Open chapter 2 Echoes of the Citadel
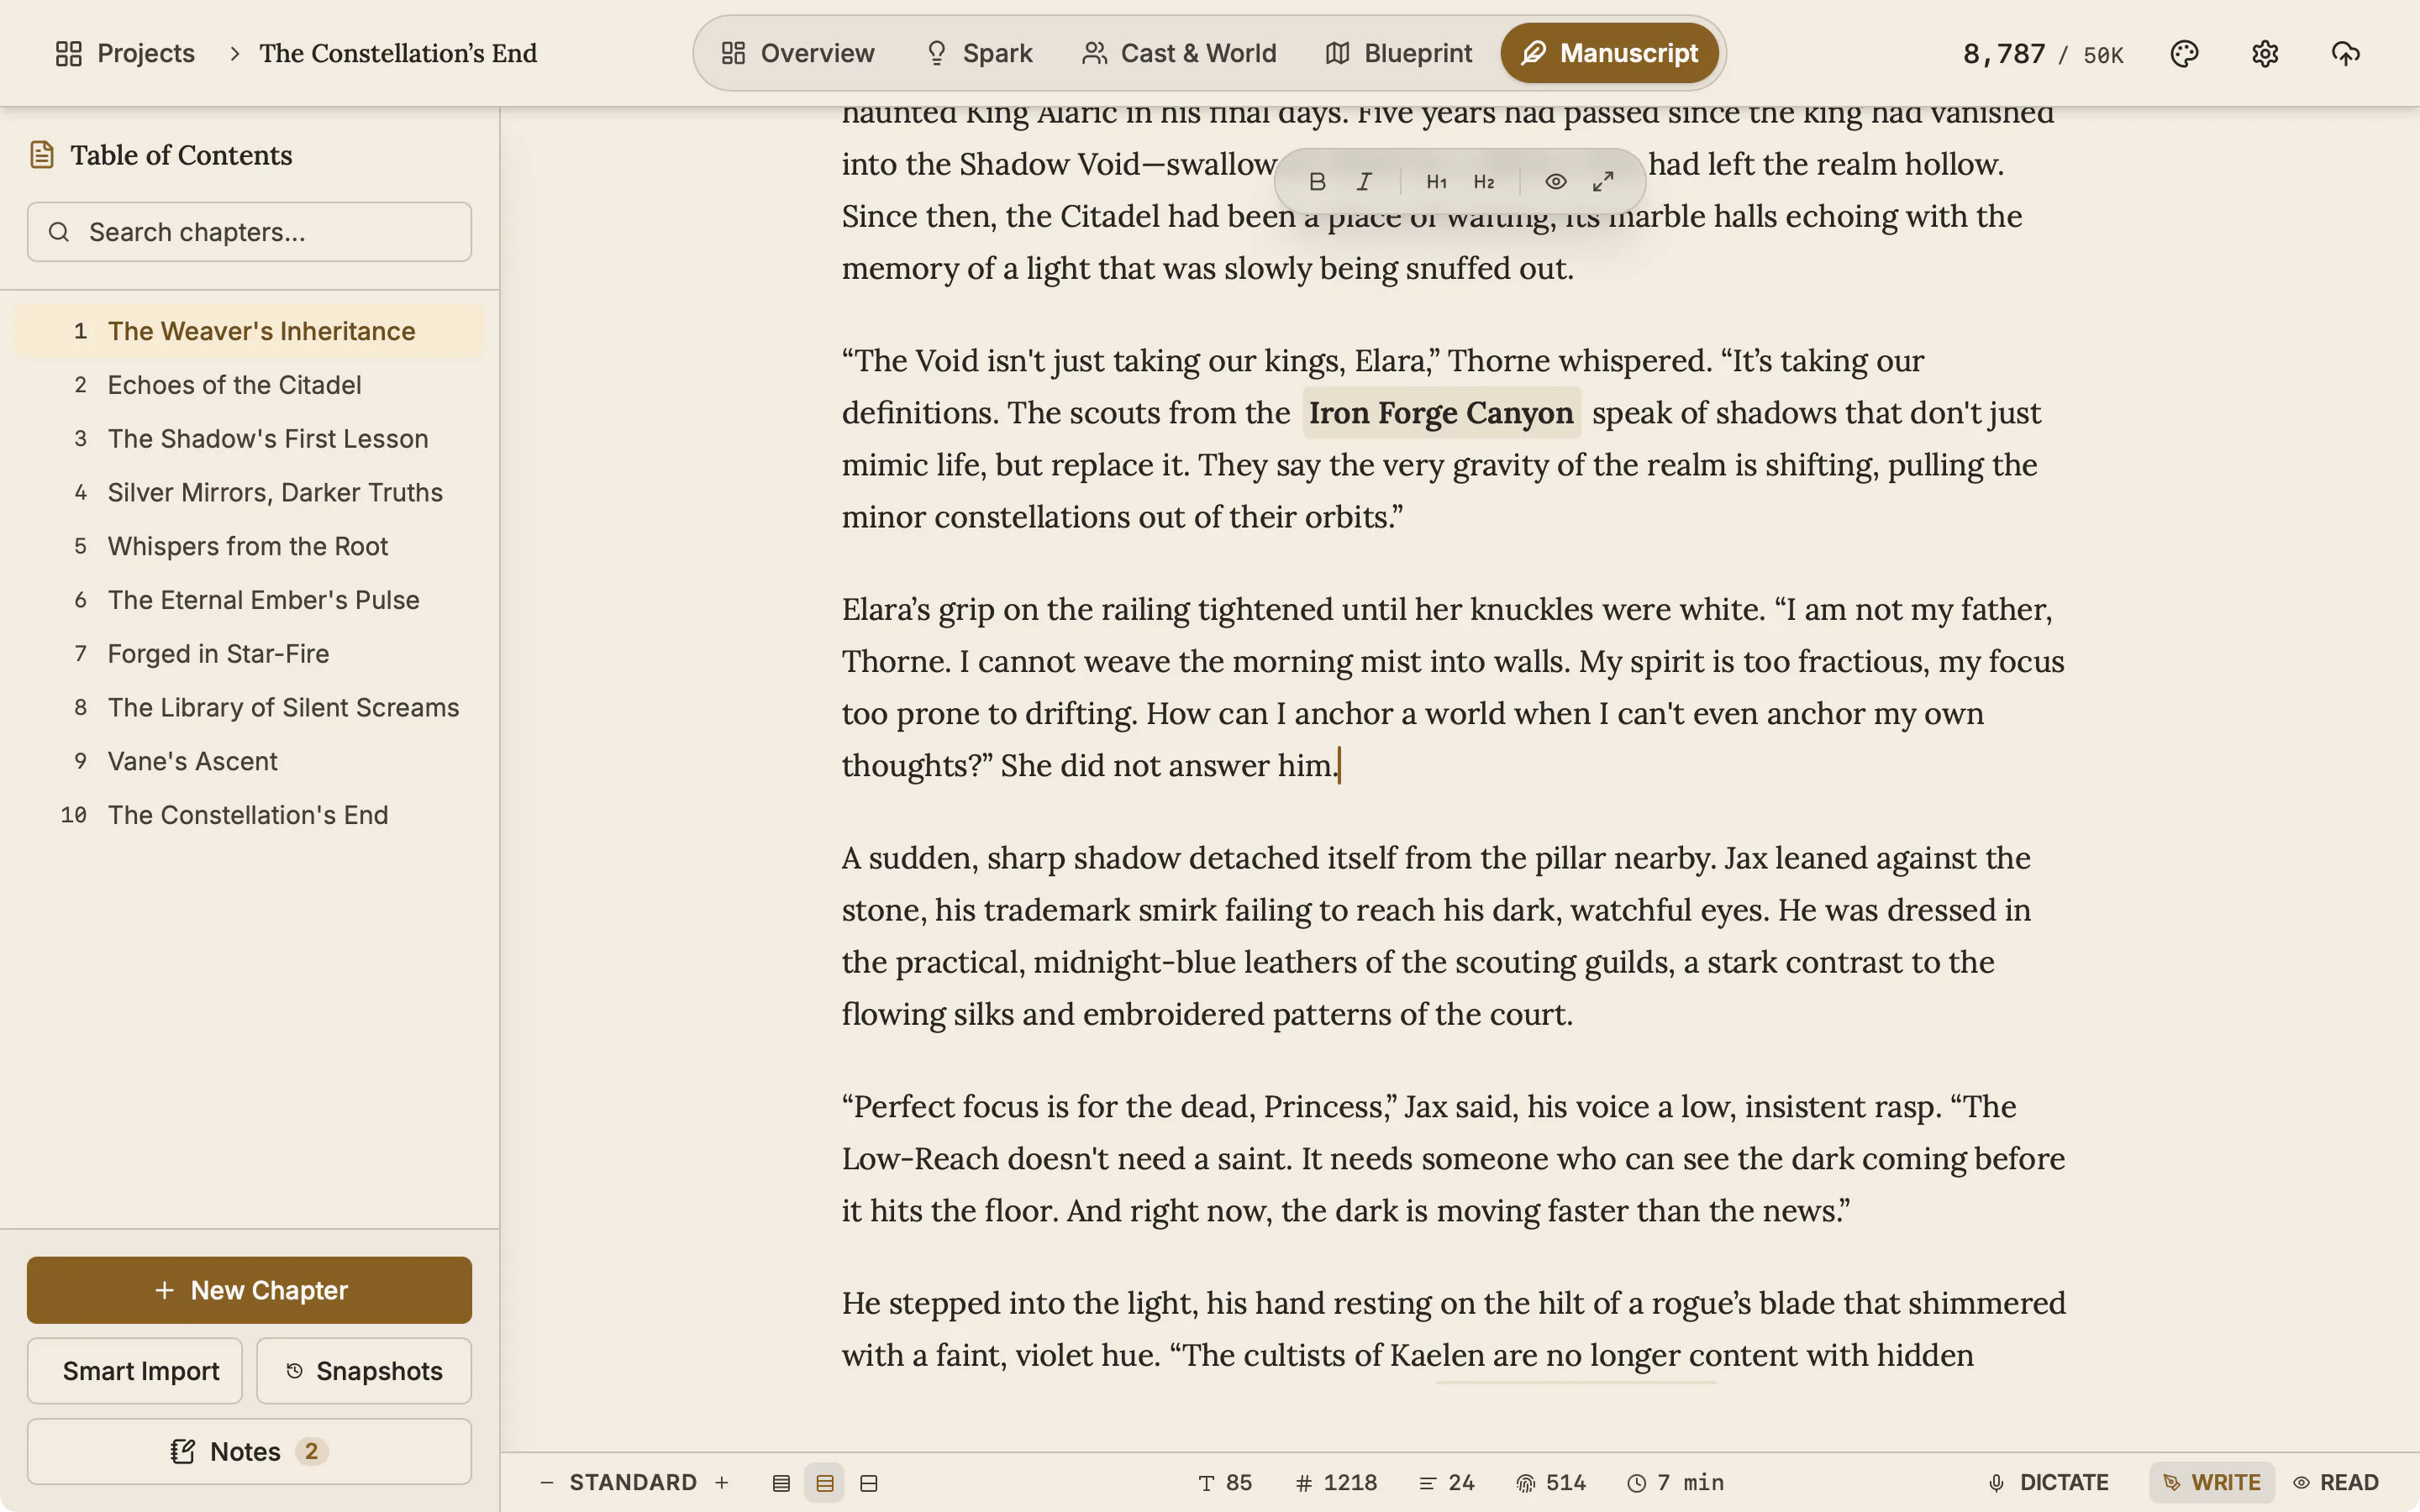Viewport: 2420px width, 1512px height. pyautogui.click(x=249, y=385)
